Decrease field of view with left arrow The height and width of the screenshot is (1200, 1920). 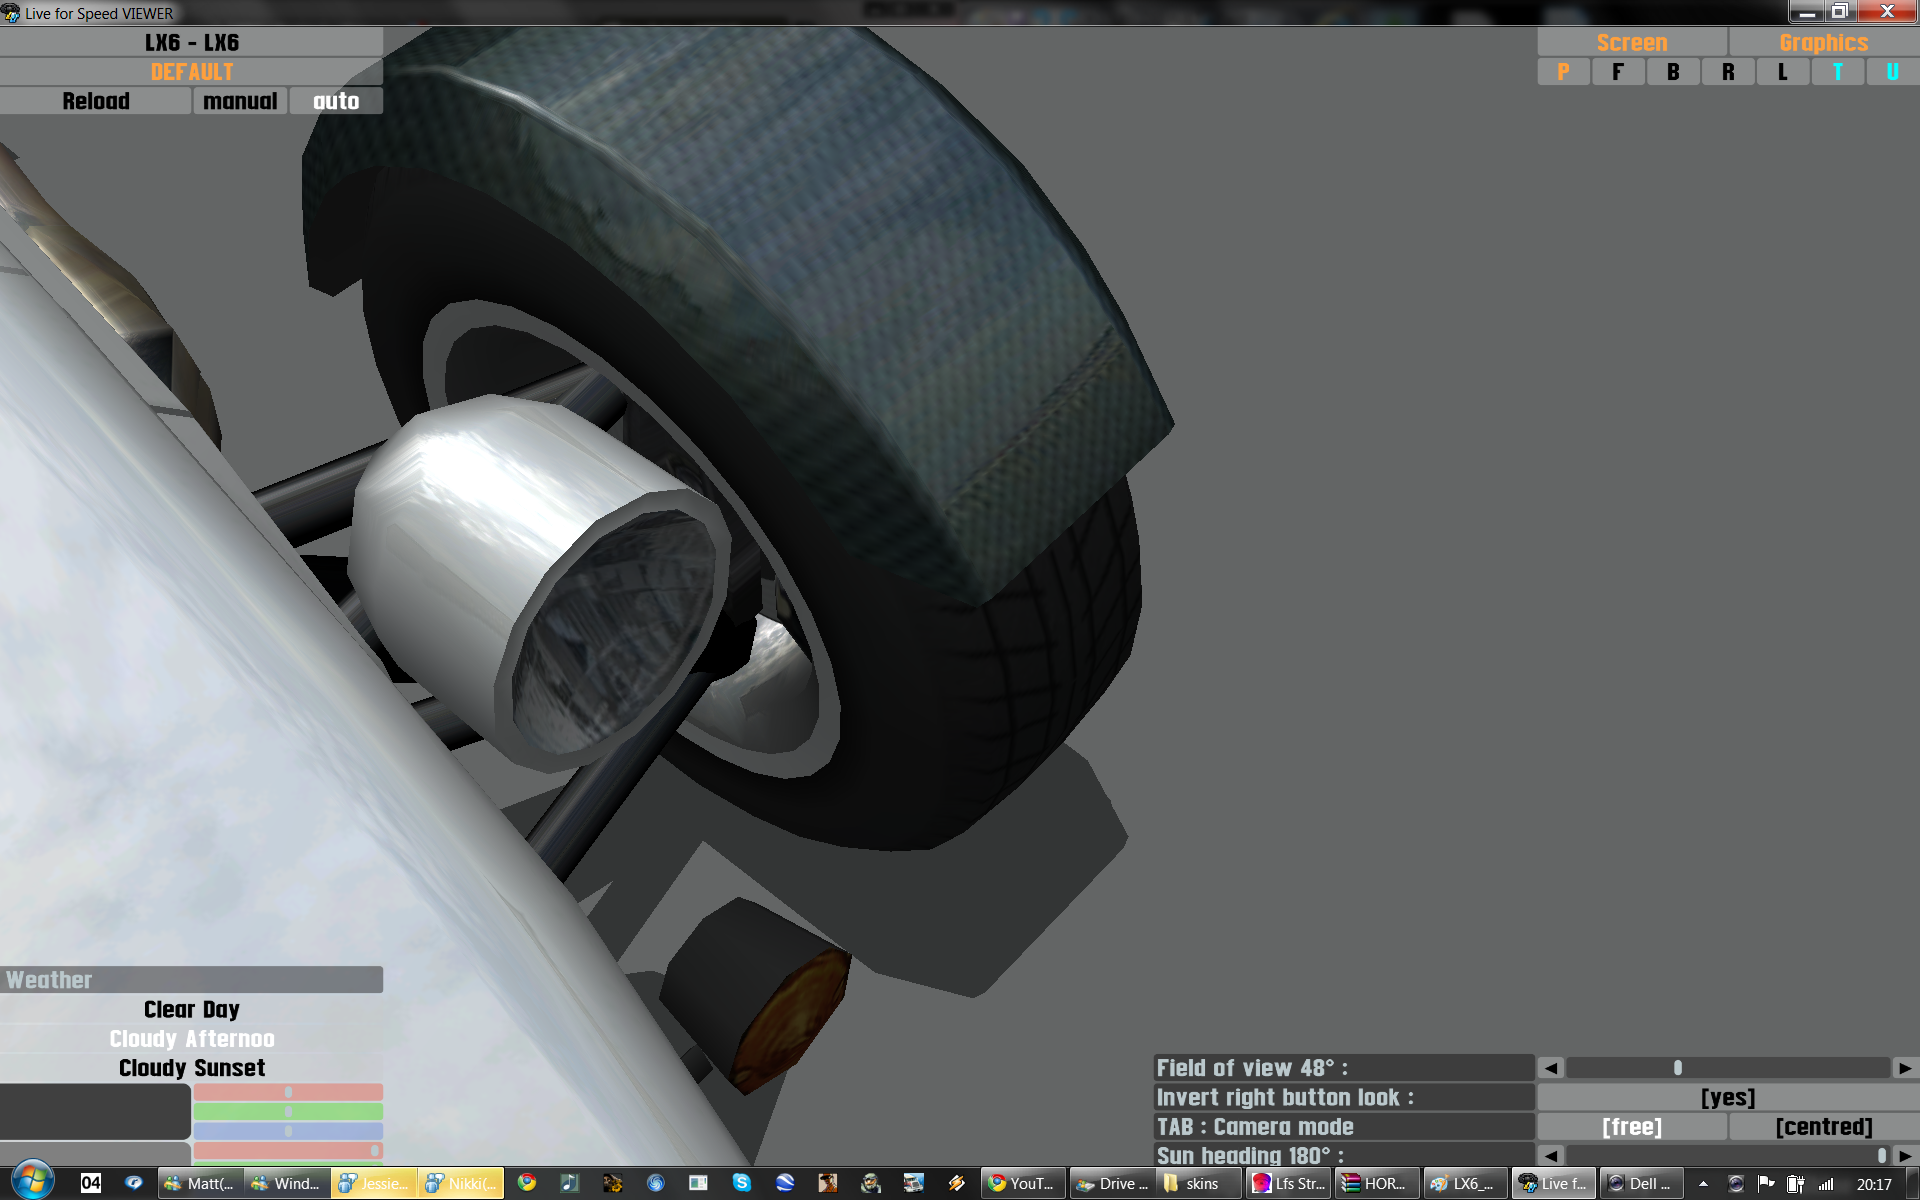tap(1551, 1068)
